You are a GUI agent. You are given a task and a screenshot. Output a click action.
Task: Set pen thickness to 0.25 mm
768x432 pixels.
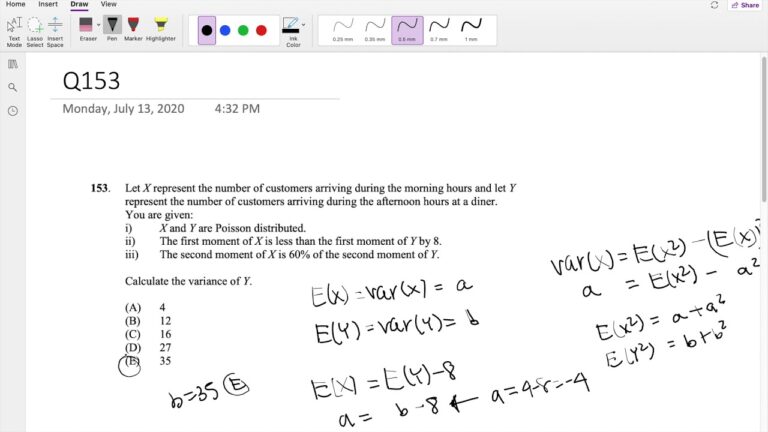point(342,28)
